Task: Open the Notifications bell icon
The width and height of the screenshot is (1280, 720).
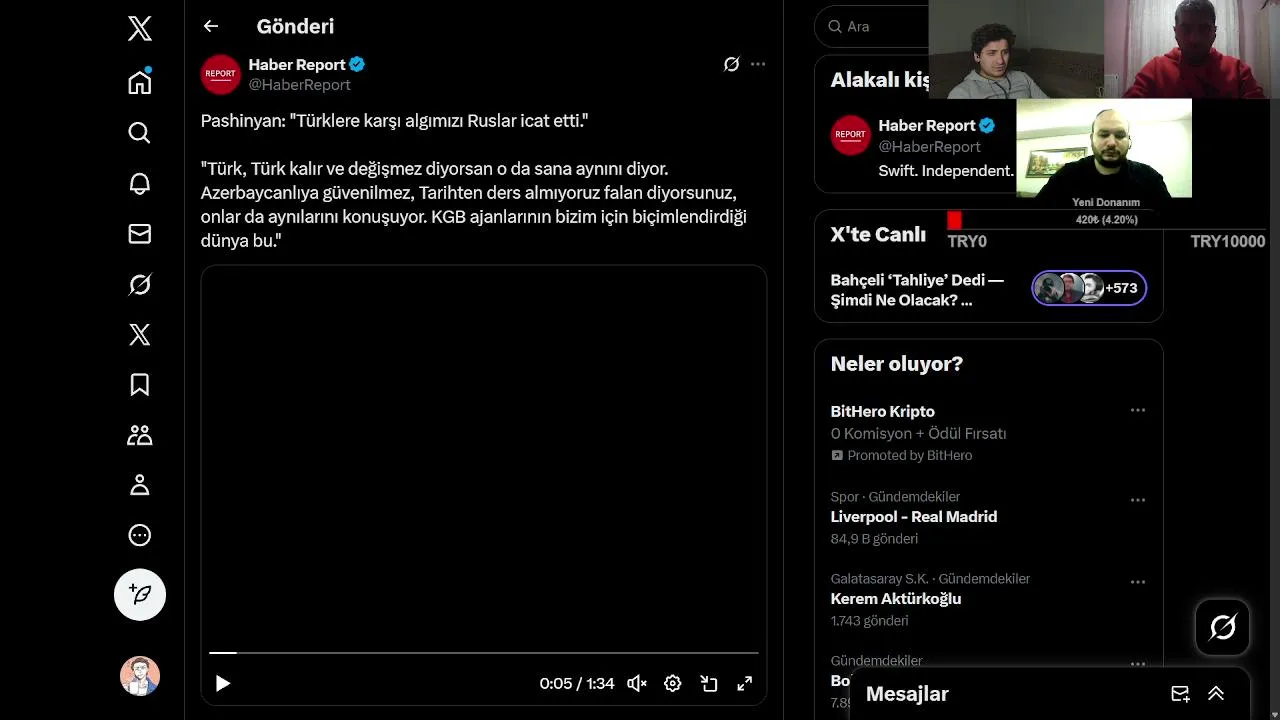Action: tap(140, 183)
